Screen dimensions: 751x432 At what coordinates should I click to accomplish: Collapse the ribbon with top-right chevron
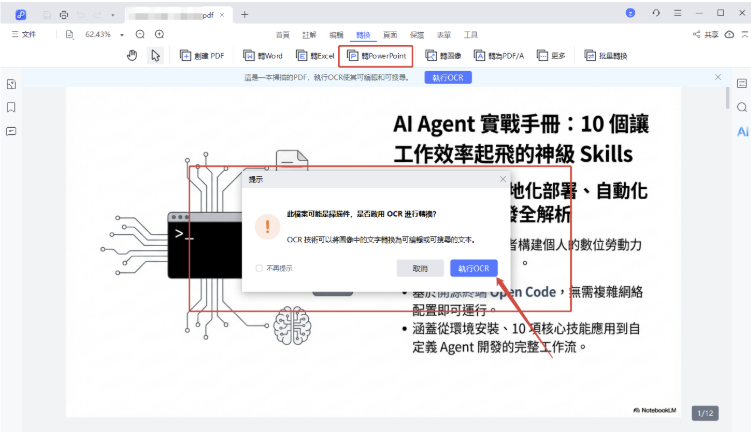pos(745,34)
